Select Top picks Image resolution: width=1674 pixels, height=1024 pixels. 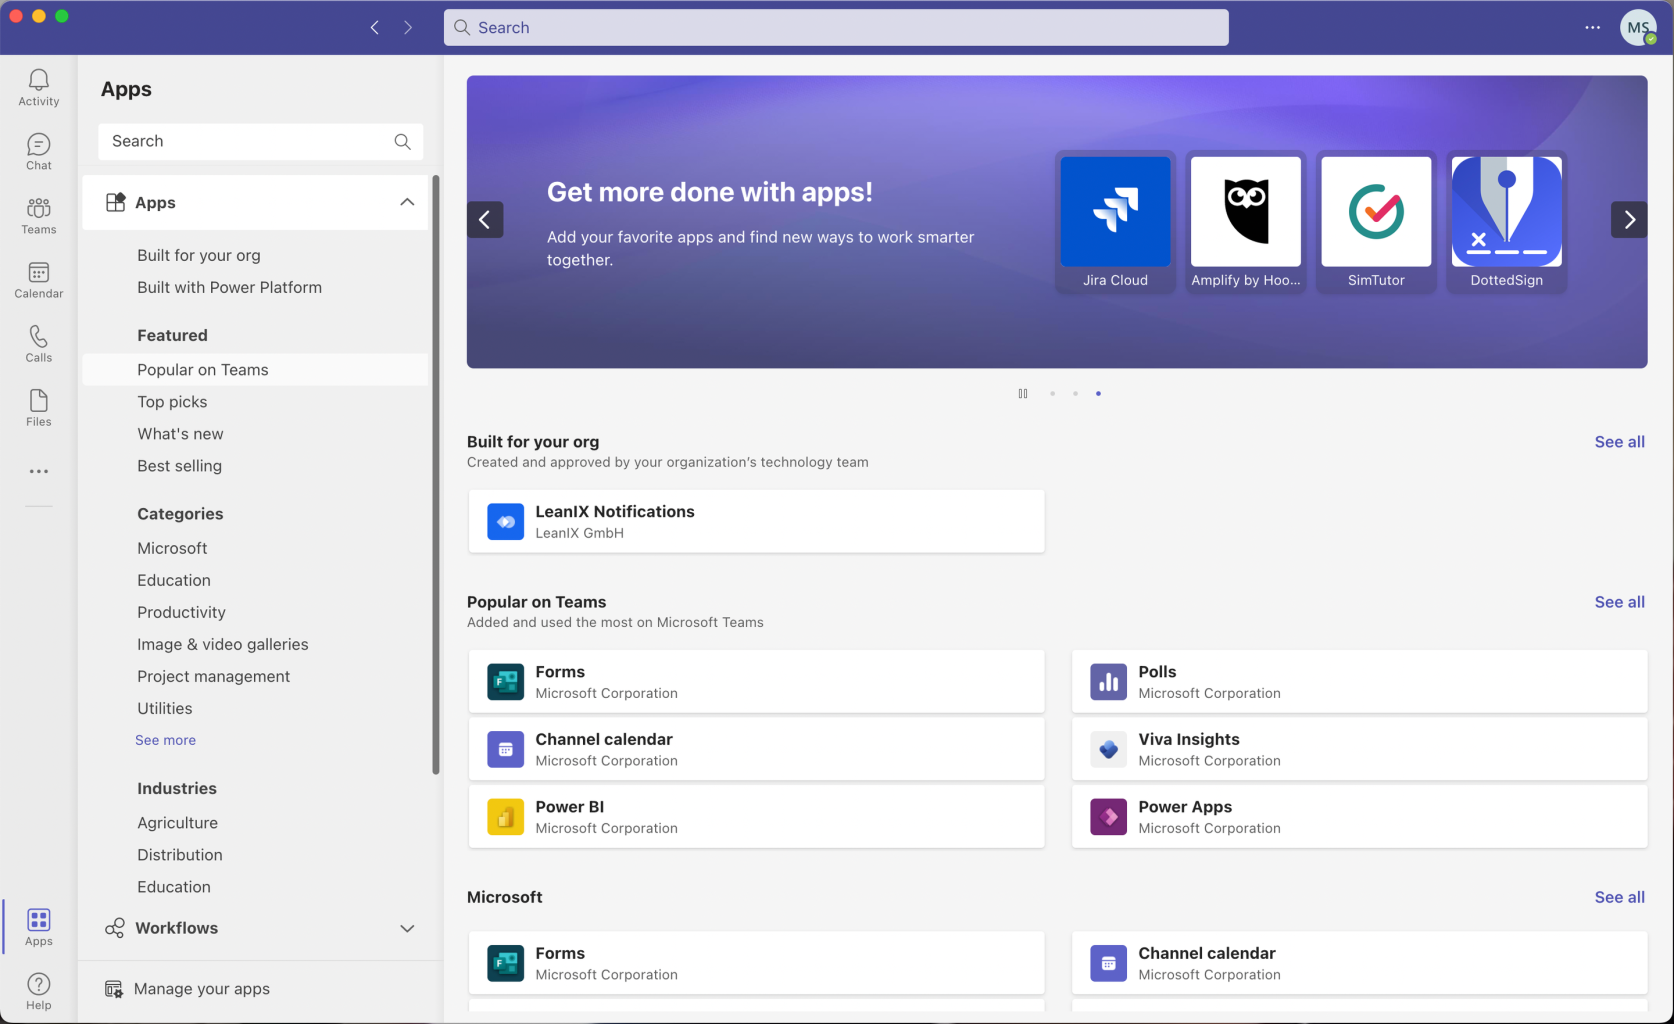[172, 402]
